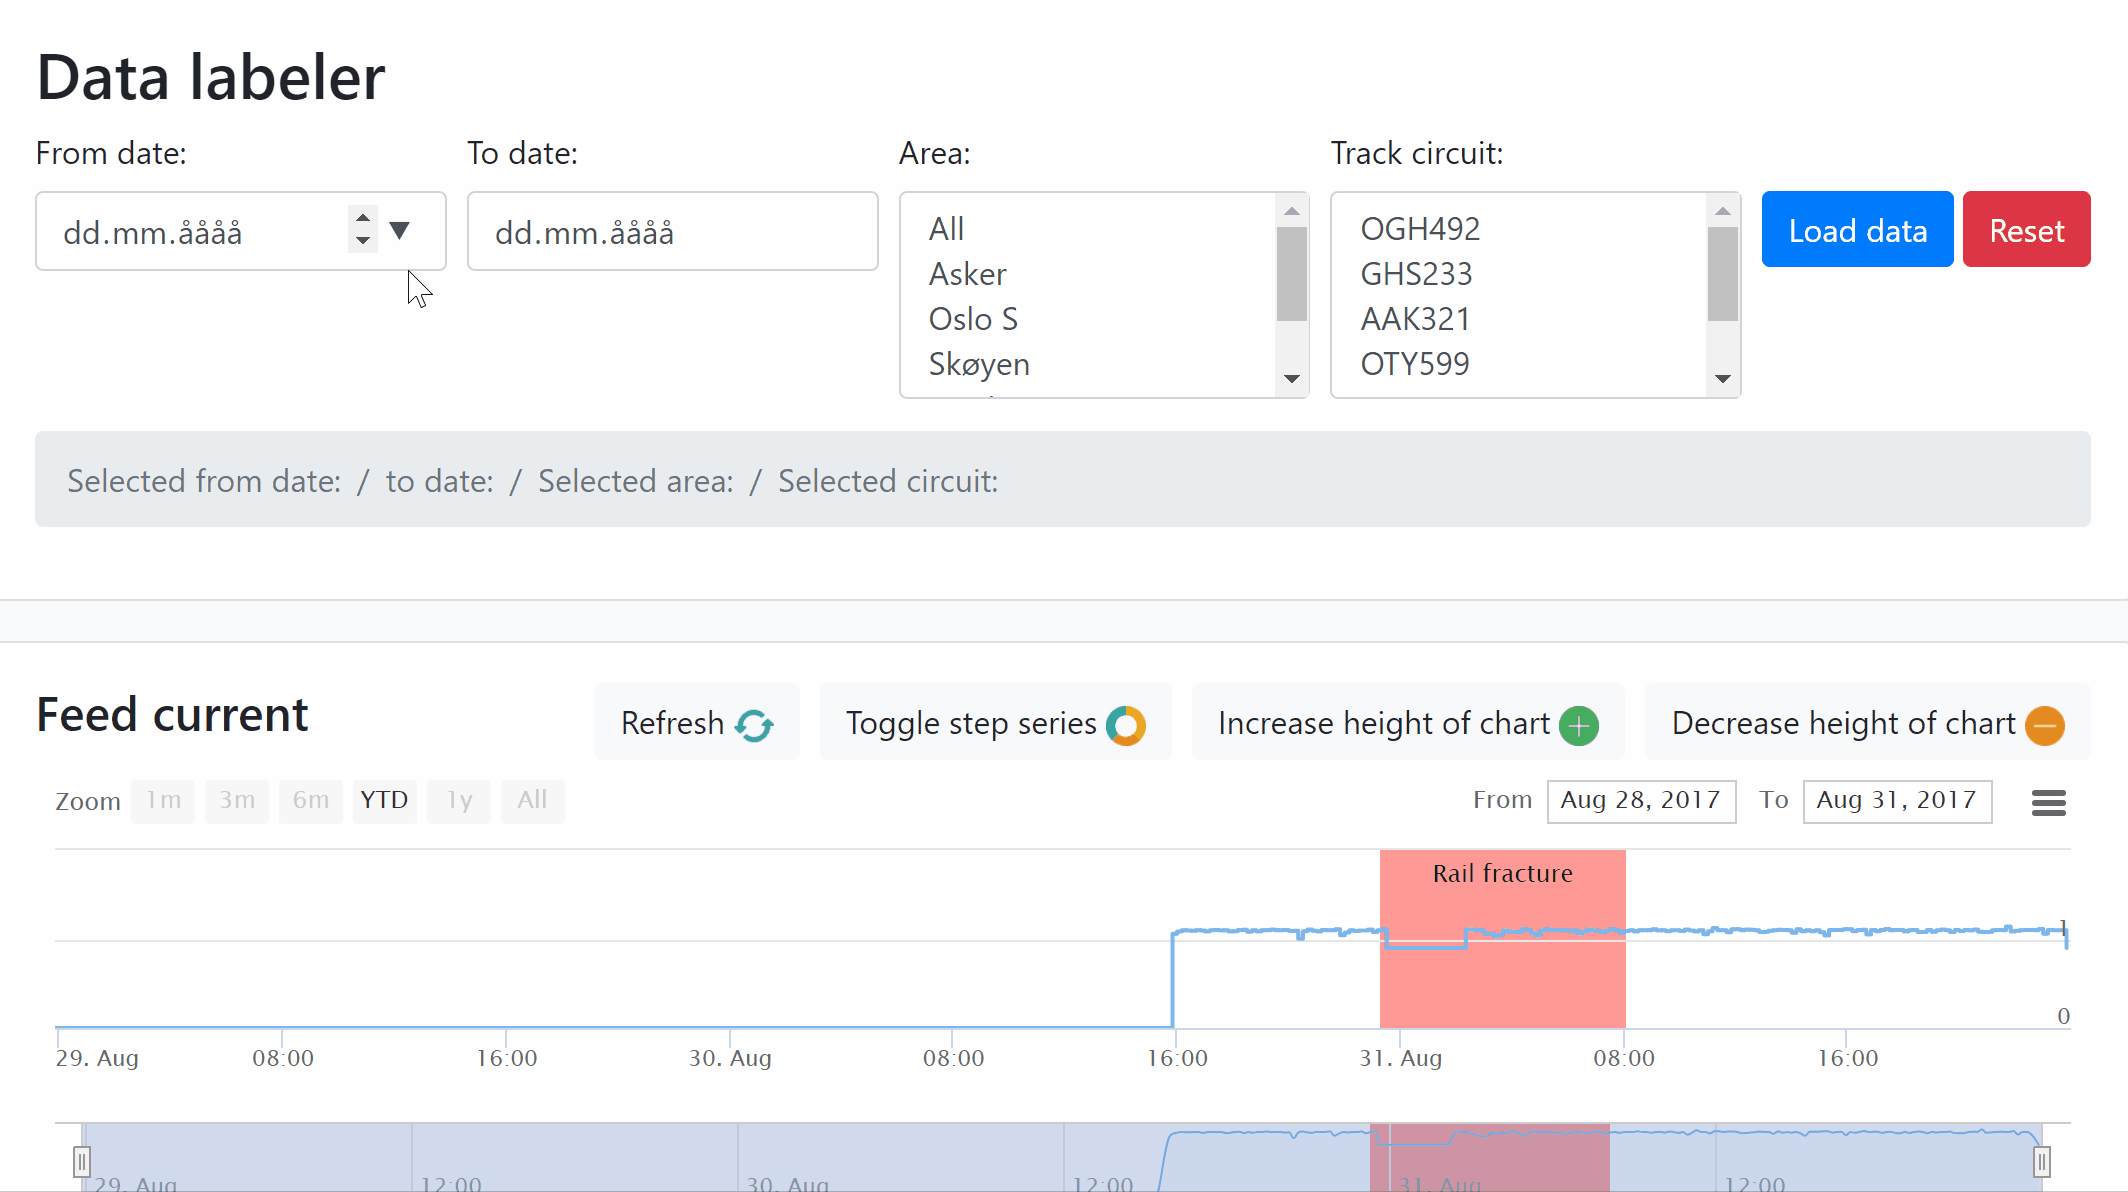2128x1192 pixels.
Task: Select Oslo S from the Area list
Action: 972,318
